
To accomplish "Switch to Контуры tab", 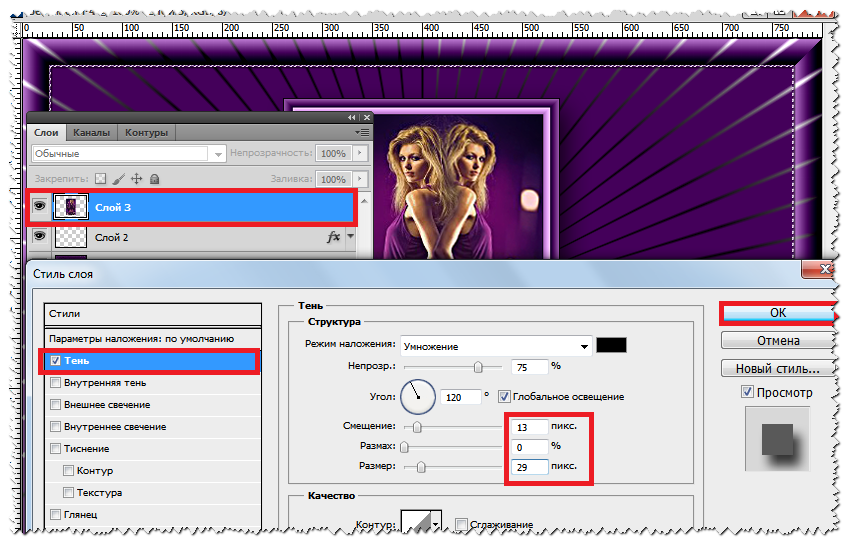I will [x=146, y=133].
